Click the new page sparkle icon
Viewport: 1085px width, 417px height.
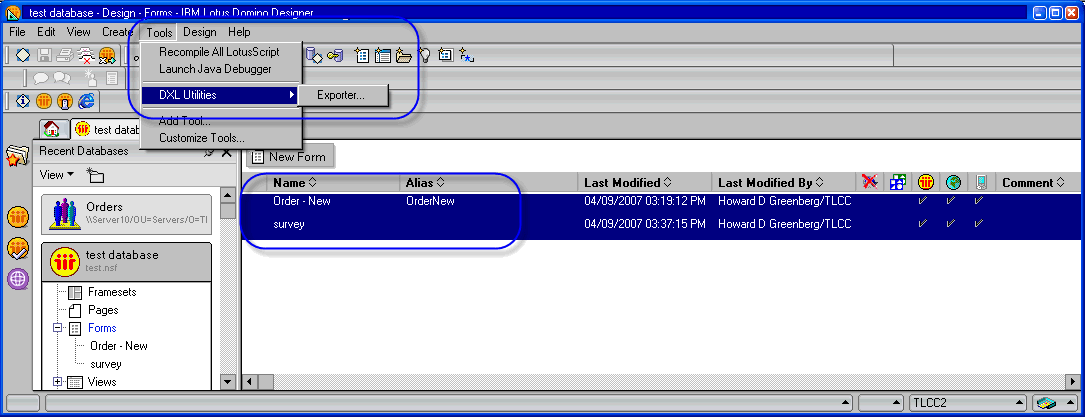(446, 55)
